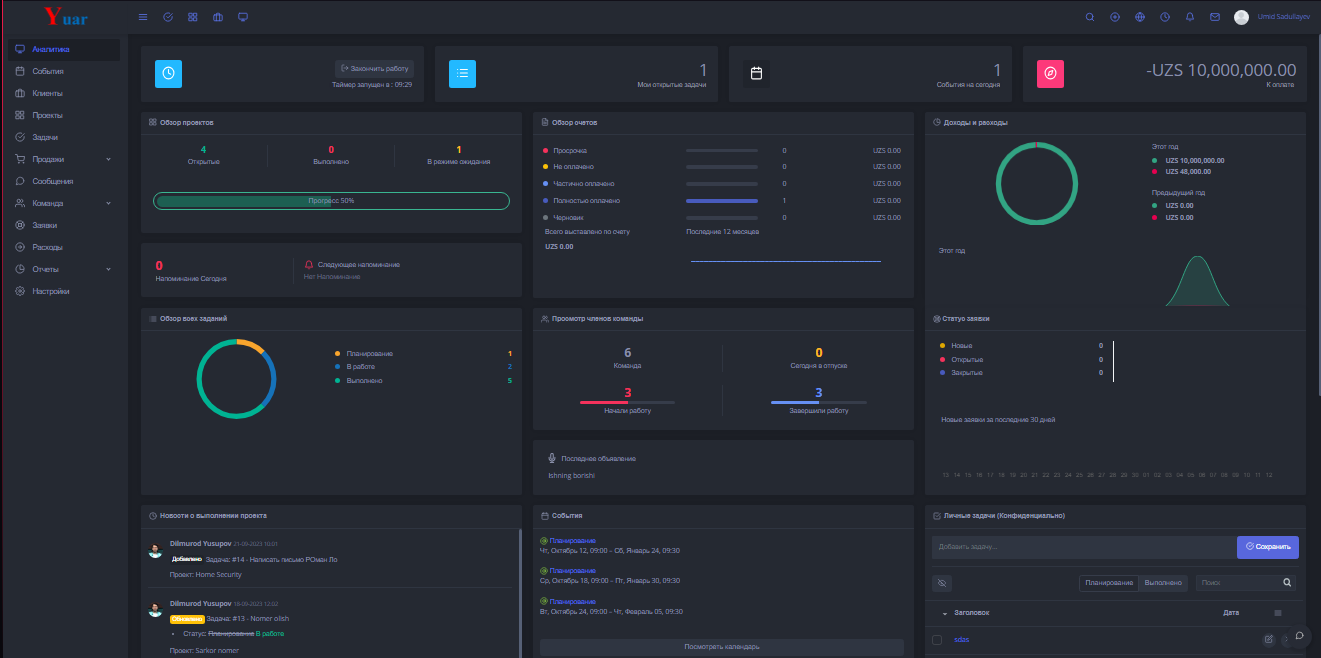Click the clock icon in top bar

point(1165,17)
